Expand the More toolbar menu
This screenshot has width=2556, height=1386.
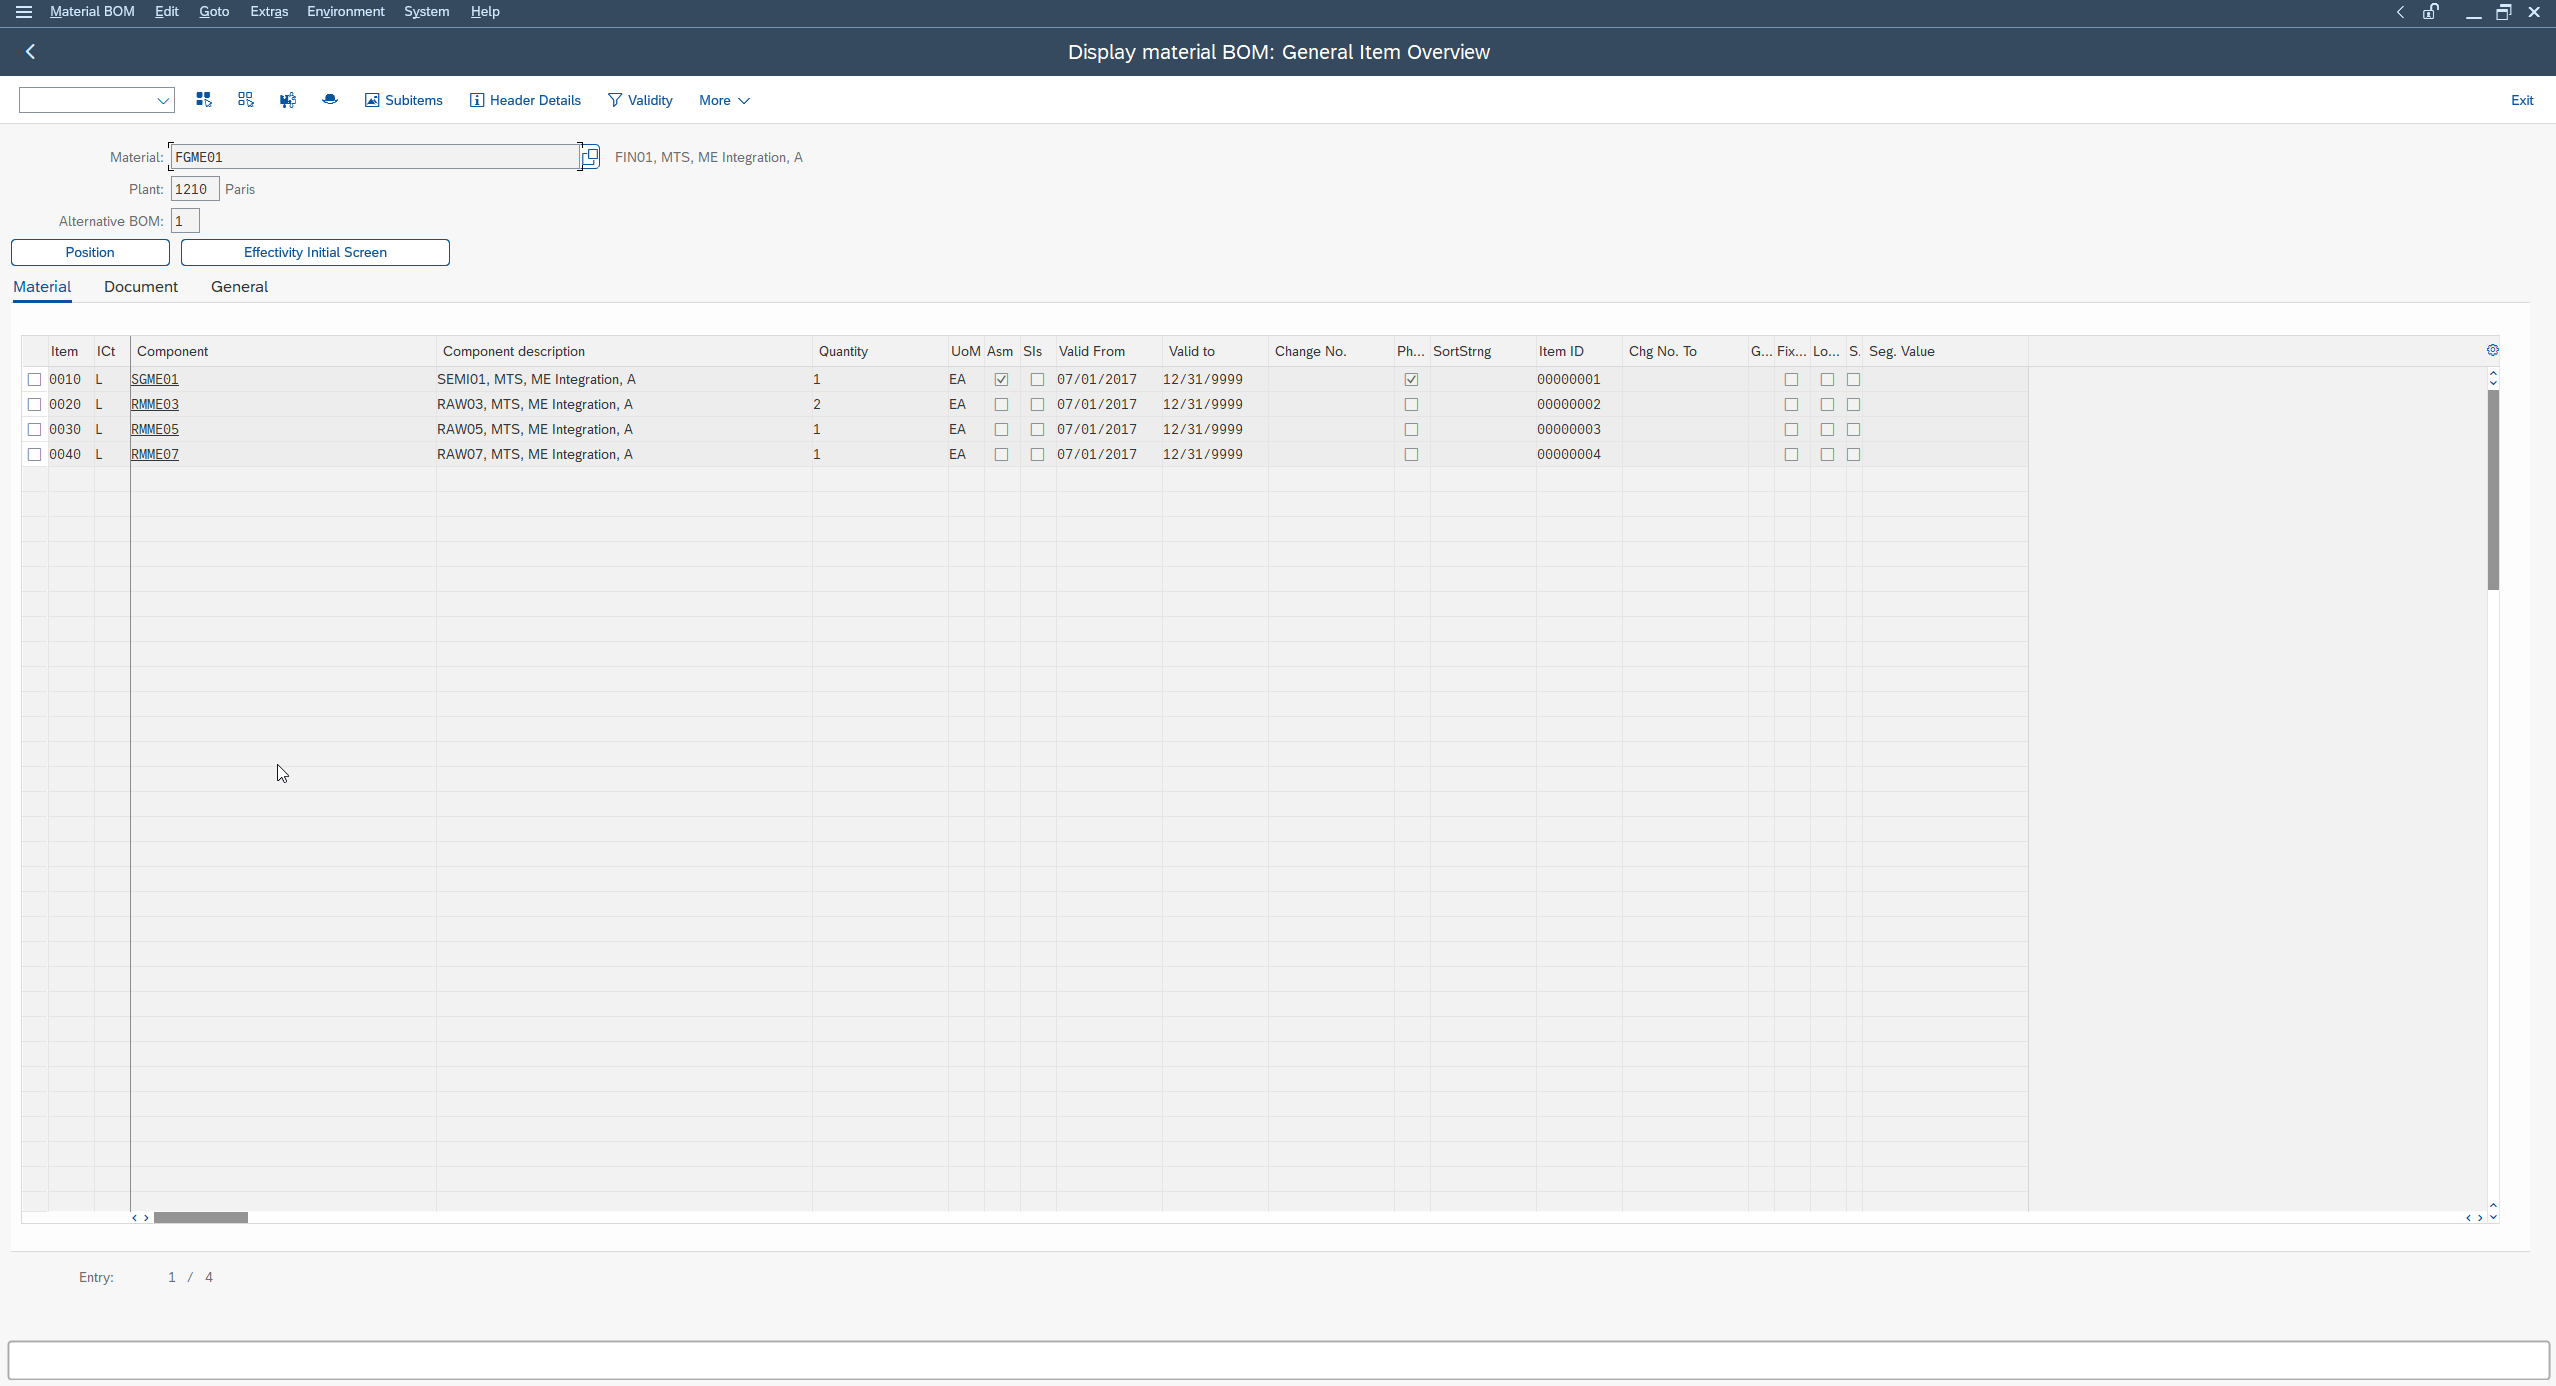[724, 100]
